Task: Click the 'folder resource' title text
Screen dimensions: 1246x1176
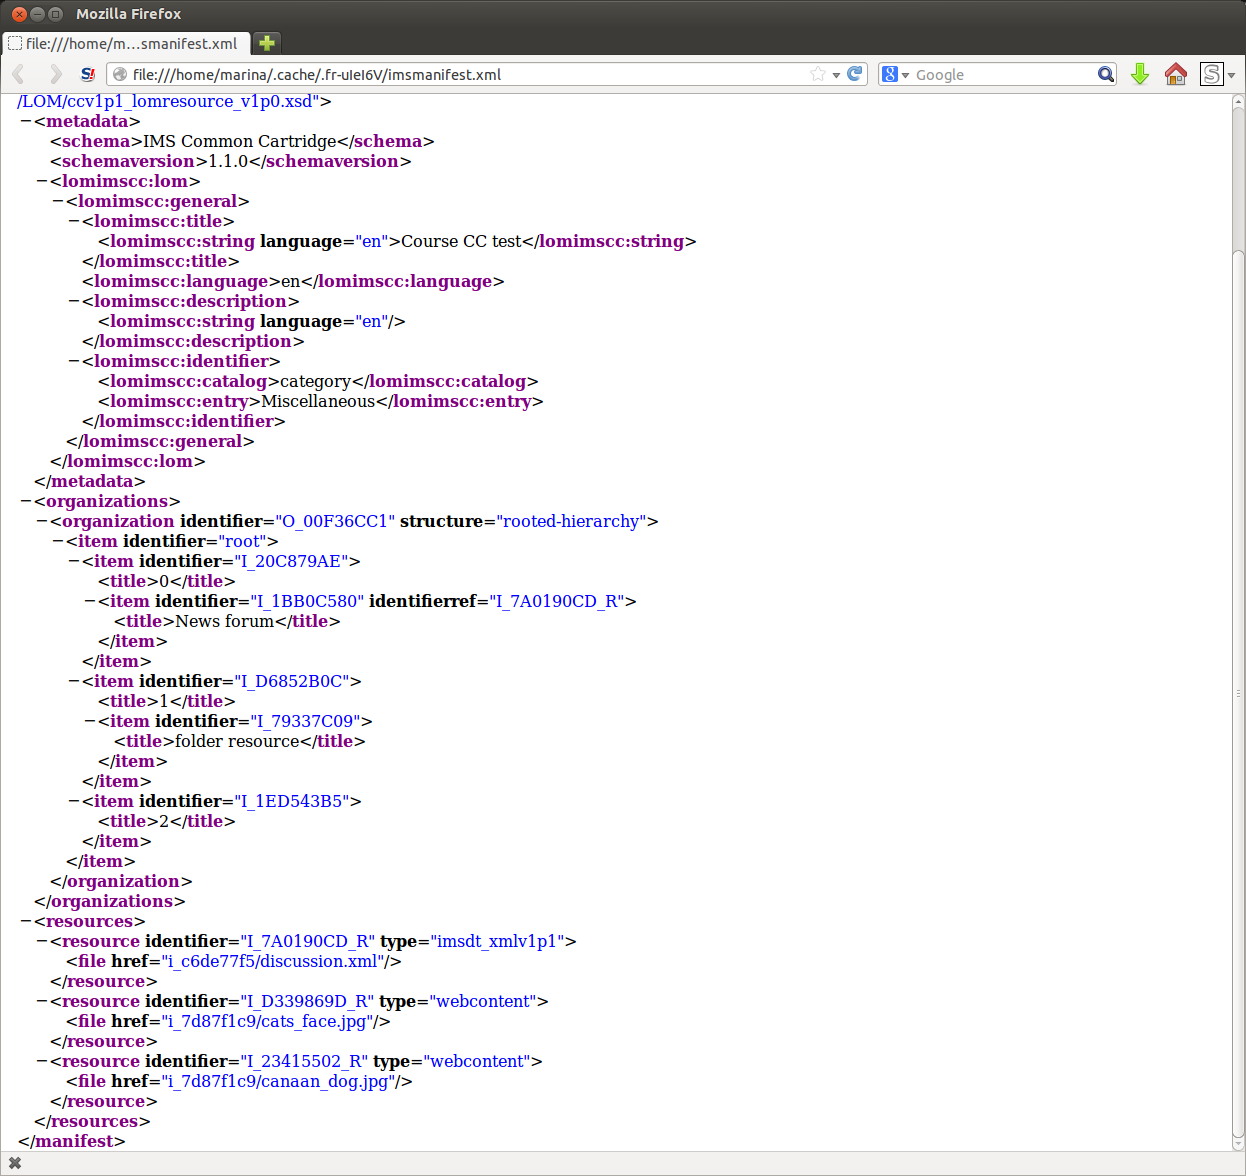Action: point(237,741)
